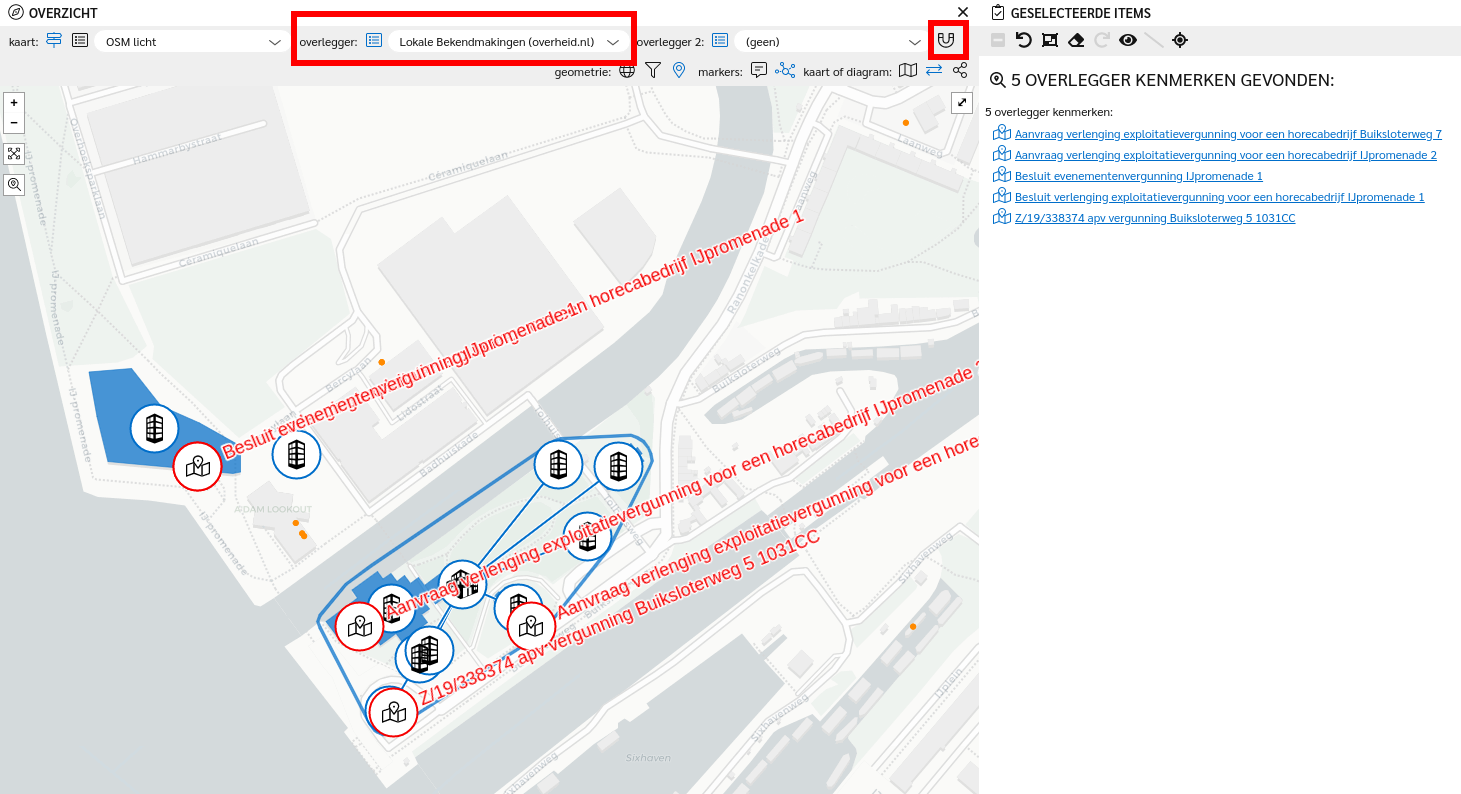Click the share icon beside kaart of diagram
1461x794 pixels.
coord(960,70)
